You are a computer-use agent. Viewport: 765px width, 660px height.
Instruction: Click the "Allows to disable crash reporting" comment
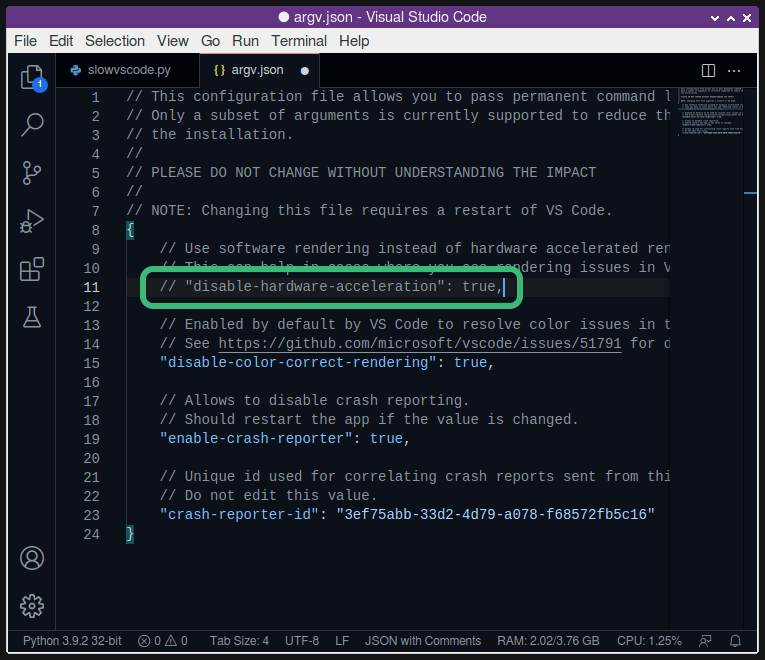click(x=314, y=400)
